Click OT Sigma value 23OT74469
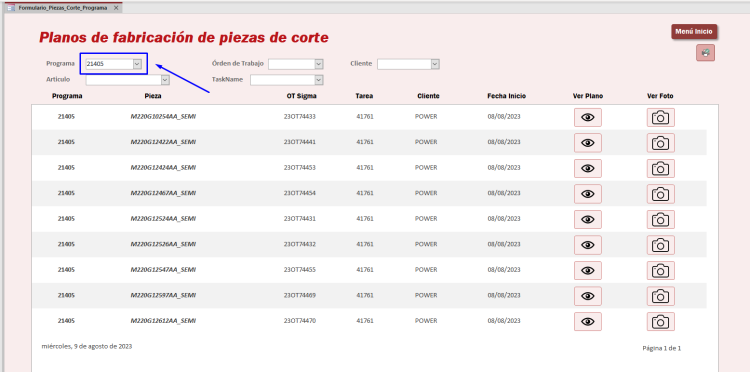The height and width of the screenshot is (372, 750). pos(299,295)
